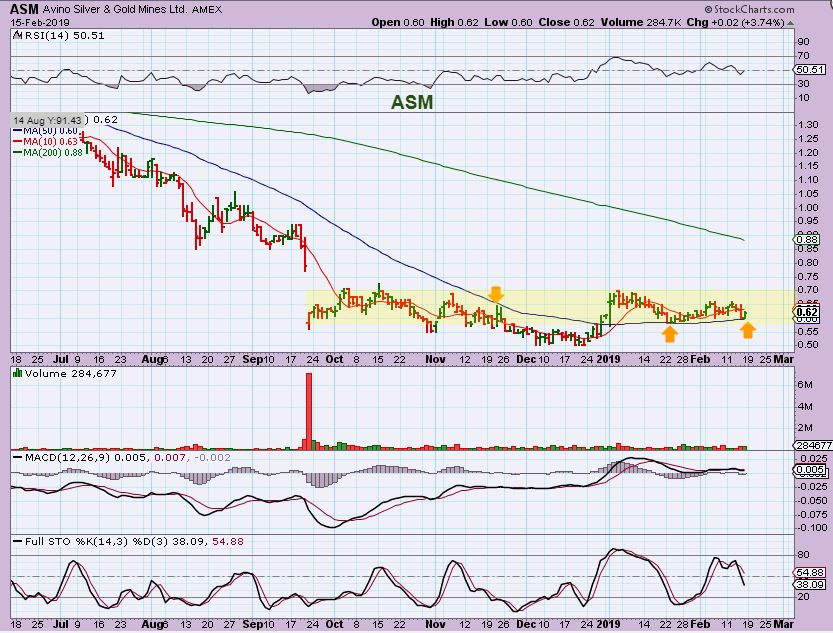The image size is (833, 633).
Task: Click the Close 0.62 value in header
Action: click(x=566, y=22)
